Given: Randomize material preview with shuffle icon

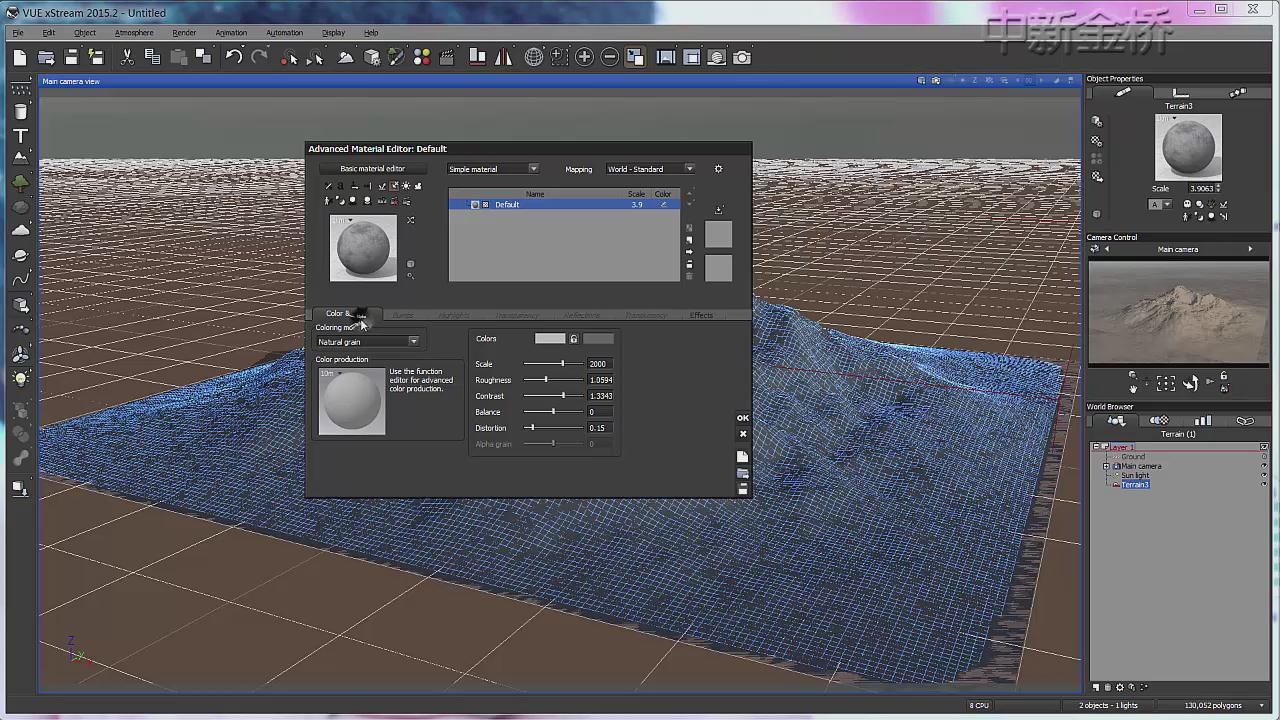Looking at the screenshot, I should [x=410, y=220].
